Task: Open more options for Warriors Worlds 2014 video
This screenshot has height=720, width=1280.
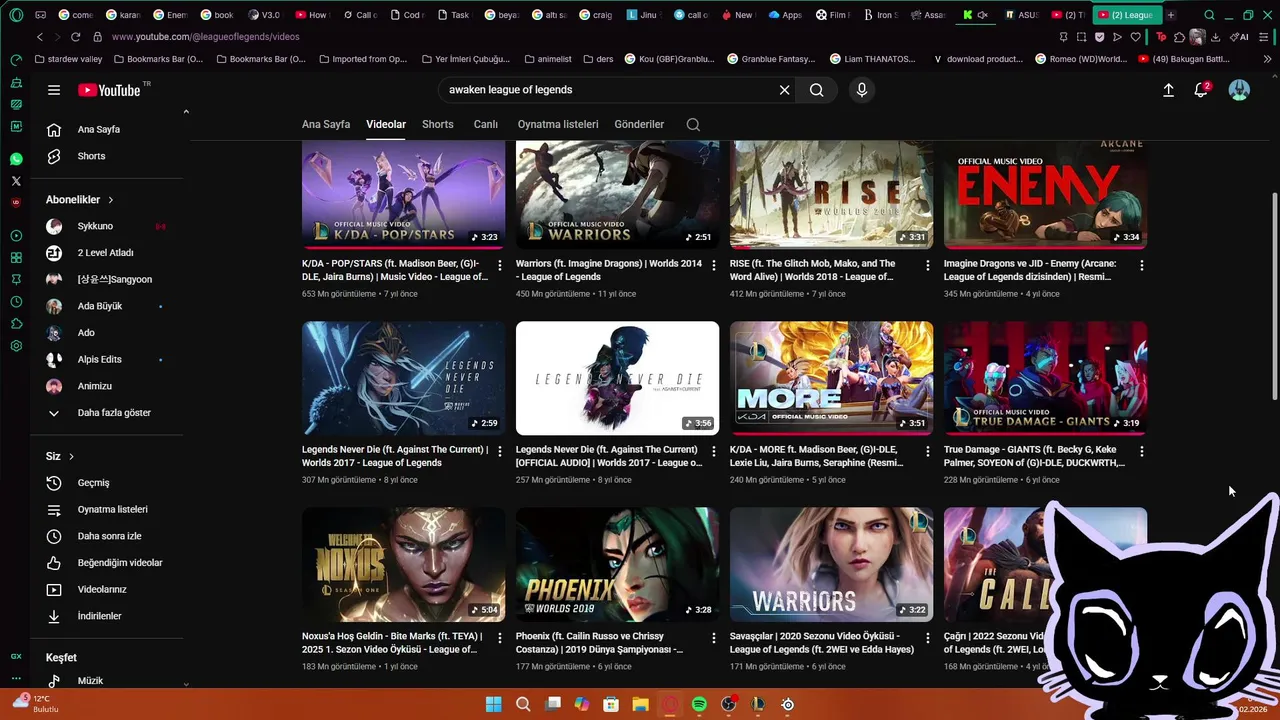Action: pyautogui.click(x=714, y=265)
